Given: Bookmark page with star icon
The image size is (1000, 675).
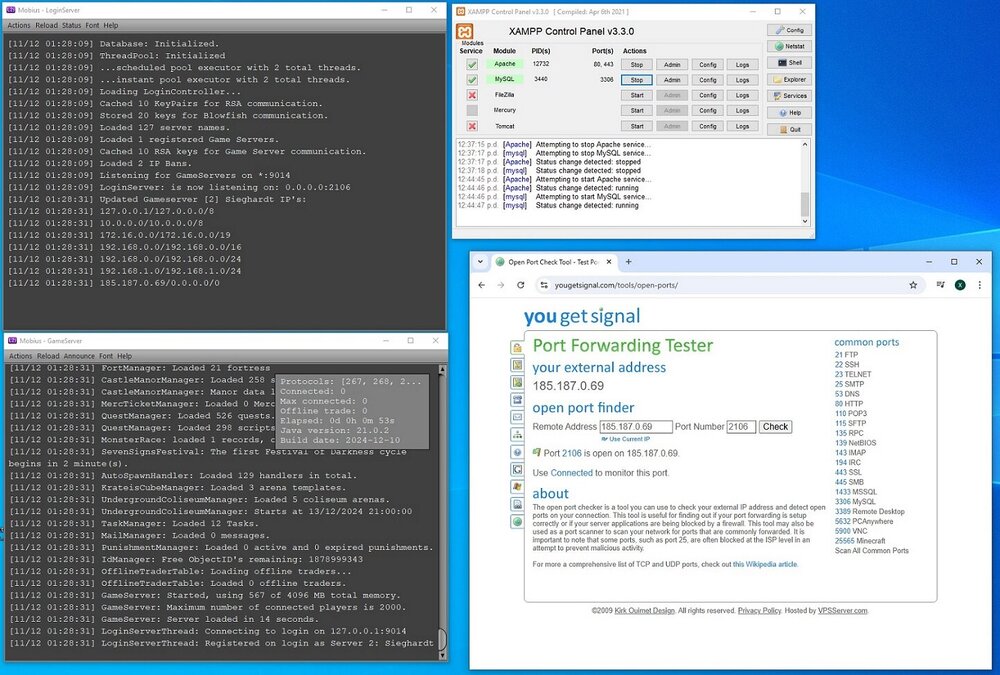Looking at the screenshot, I should [x=913, y=285].
